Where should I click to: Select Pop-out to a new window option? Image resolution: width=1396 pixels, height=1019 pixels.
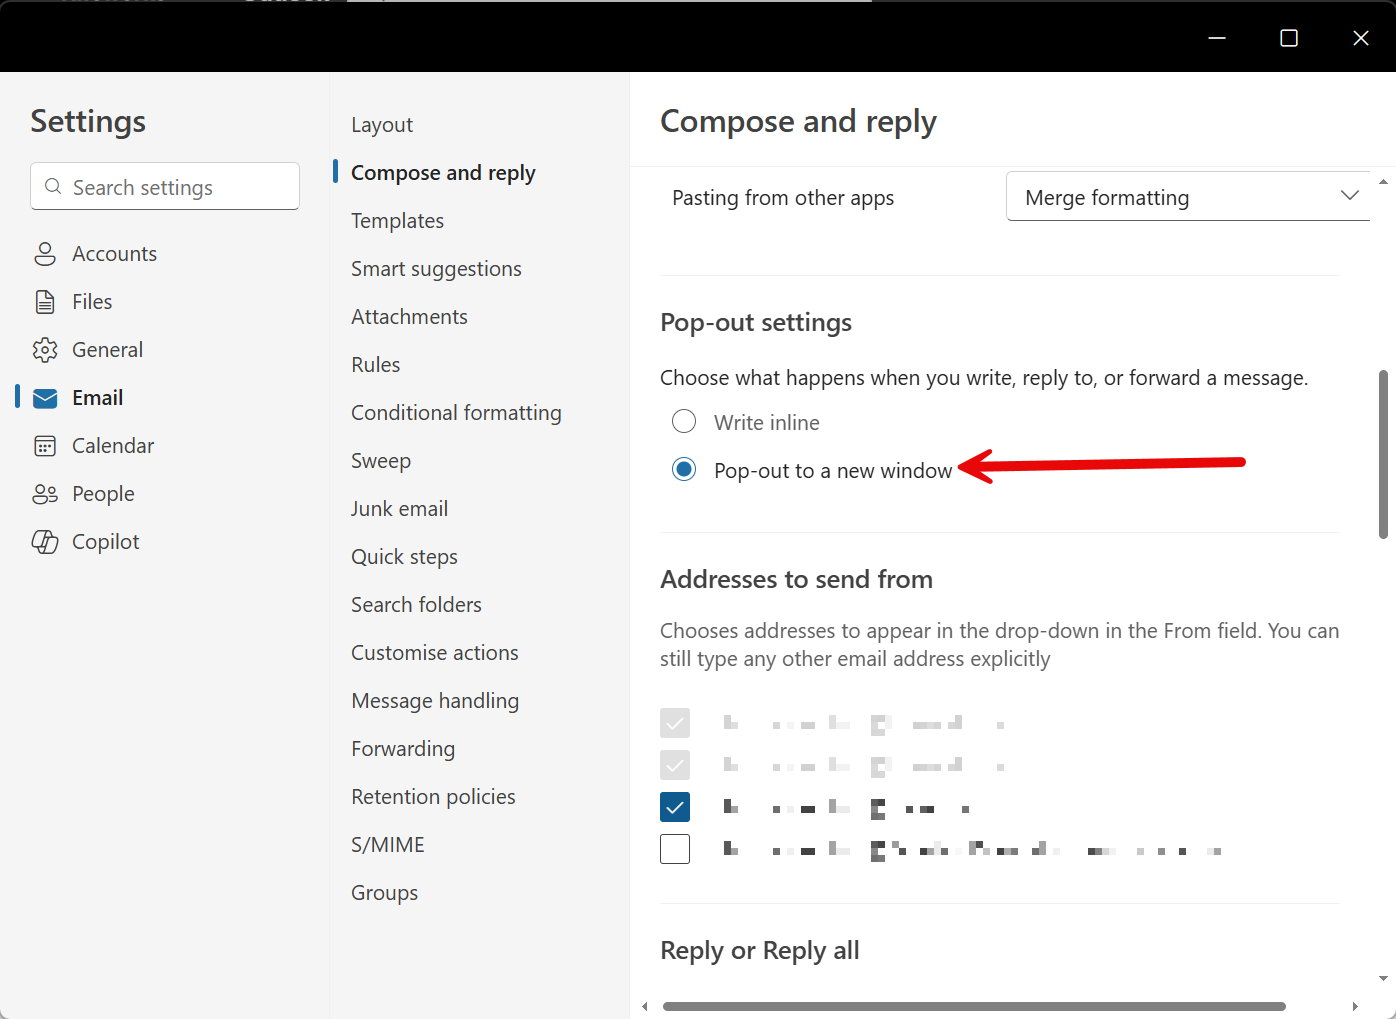click(684, 470)
